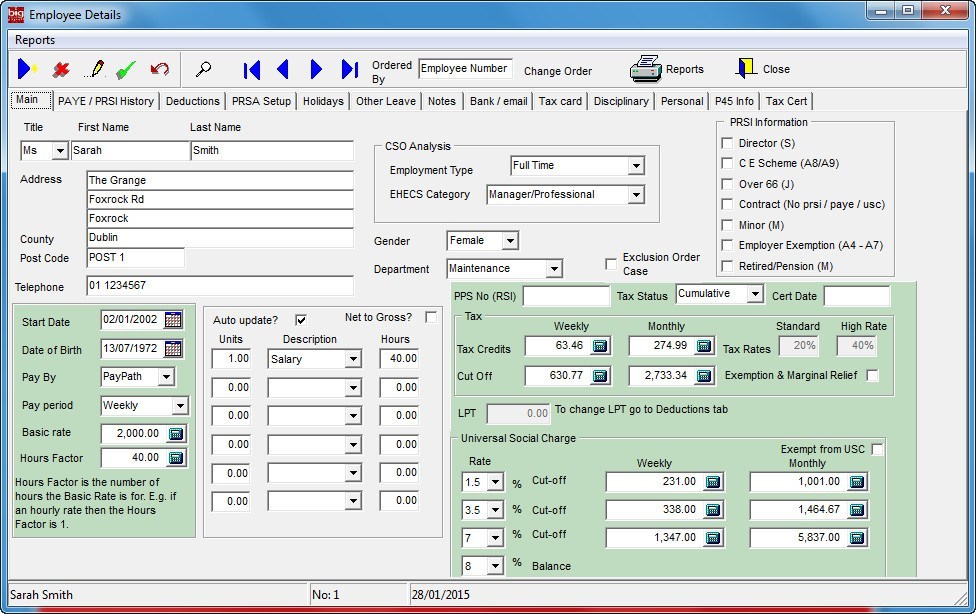Jump to last employee using navigation arrows
976x614 pixels.
(x=349, y=69)
